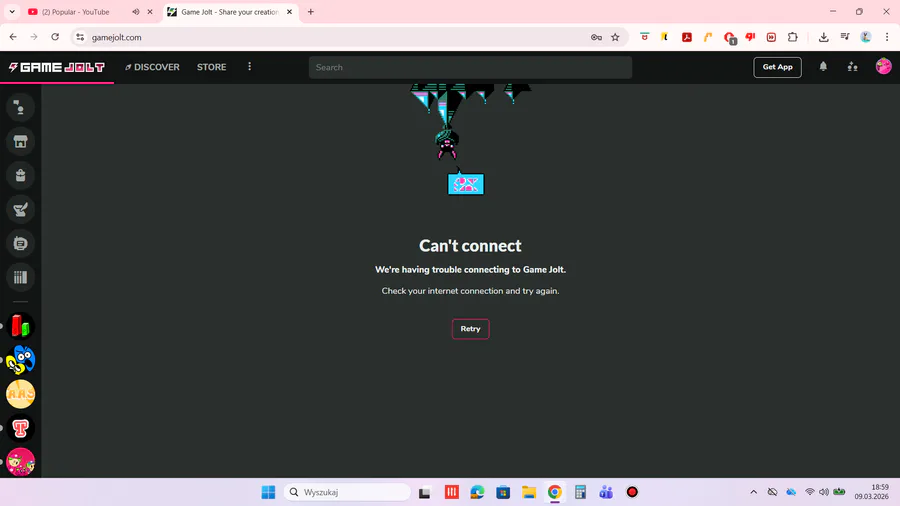
Task: Open the friends icon in navbar
Action: (852, 67)
